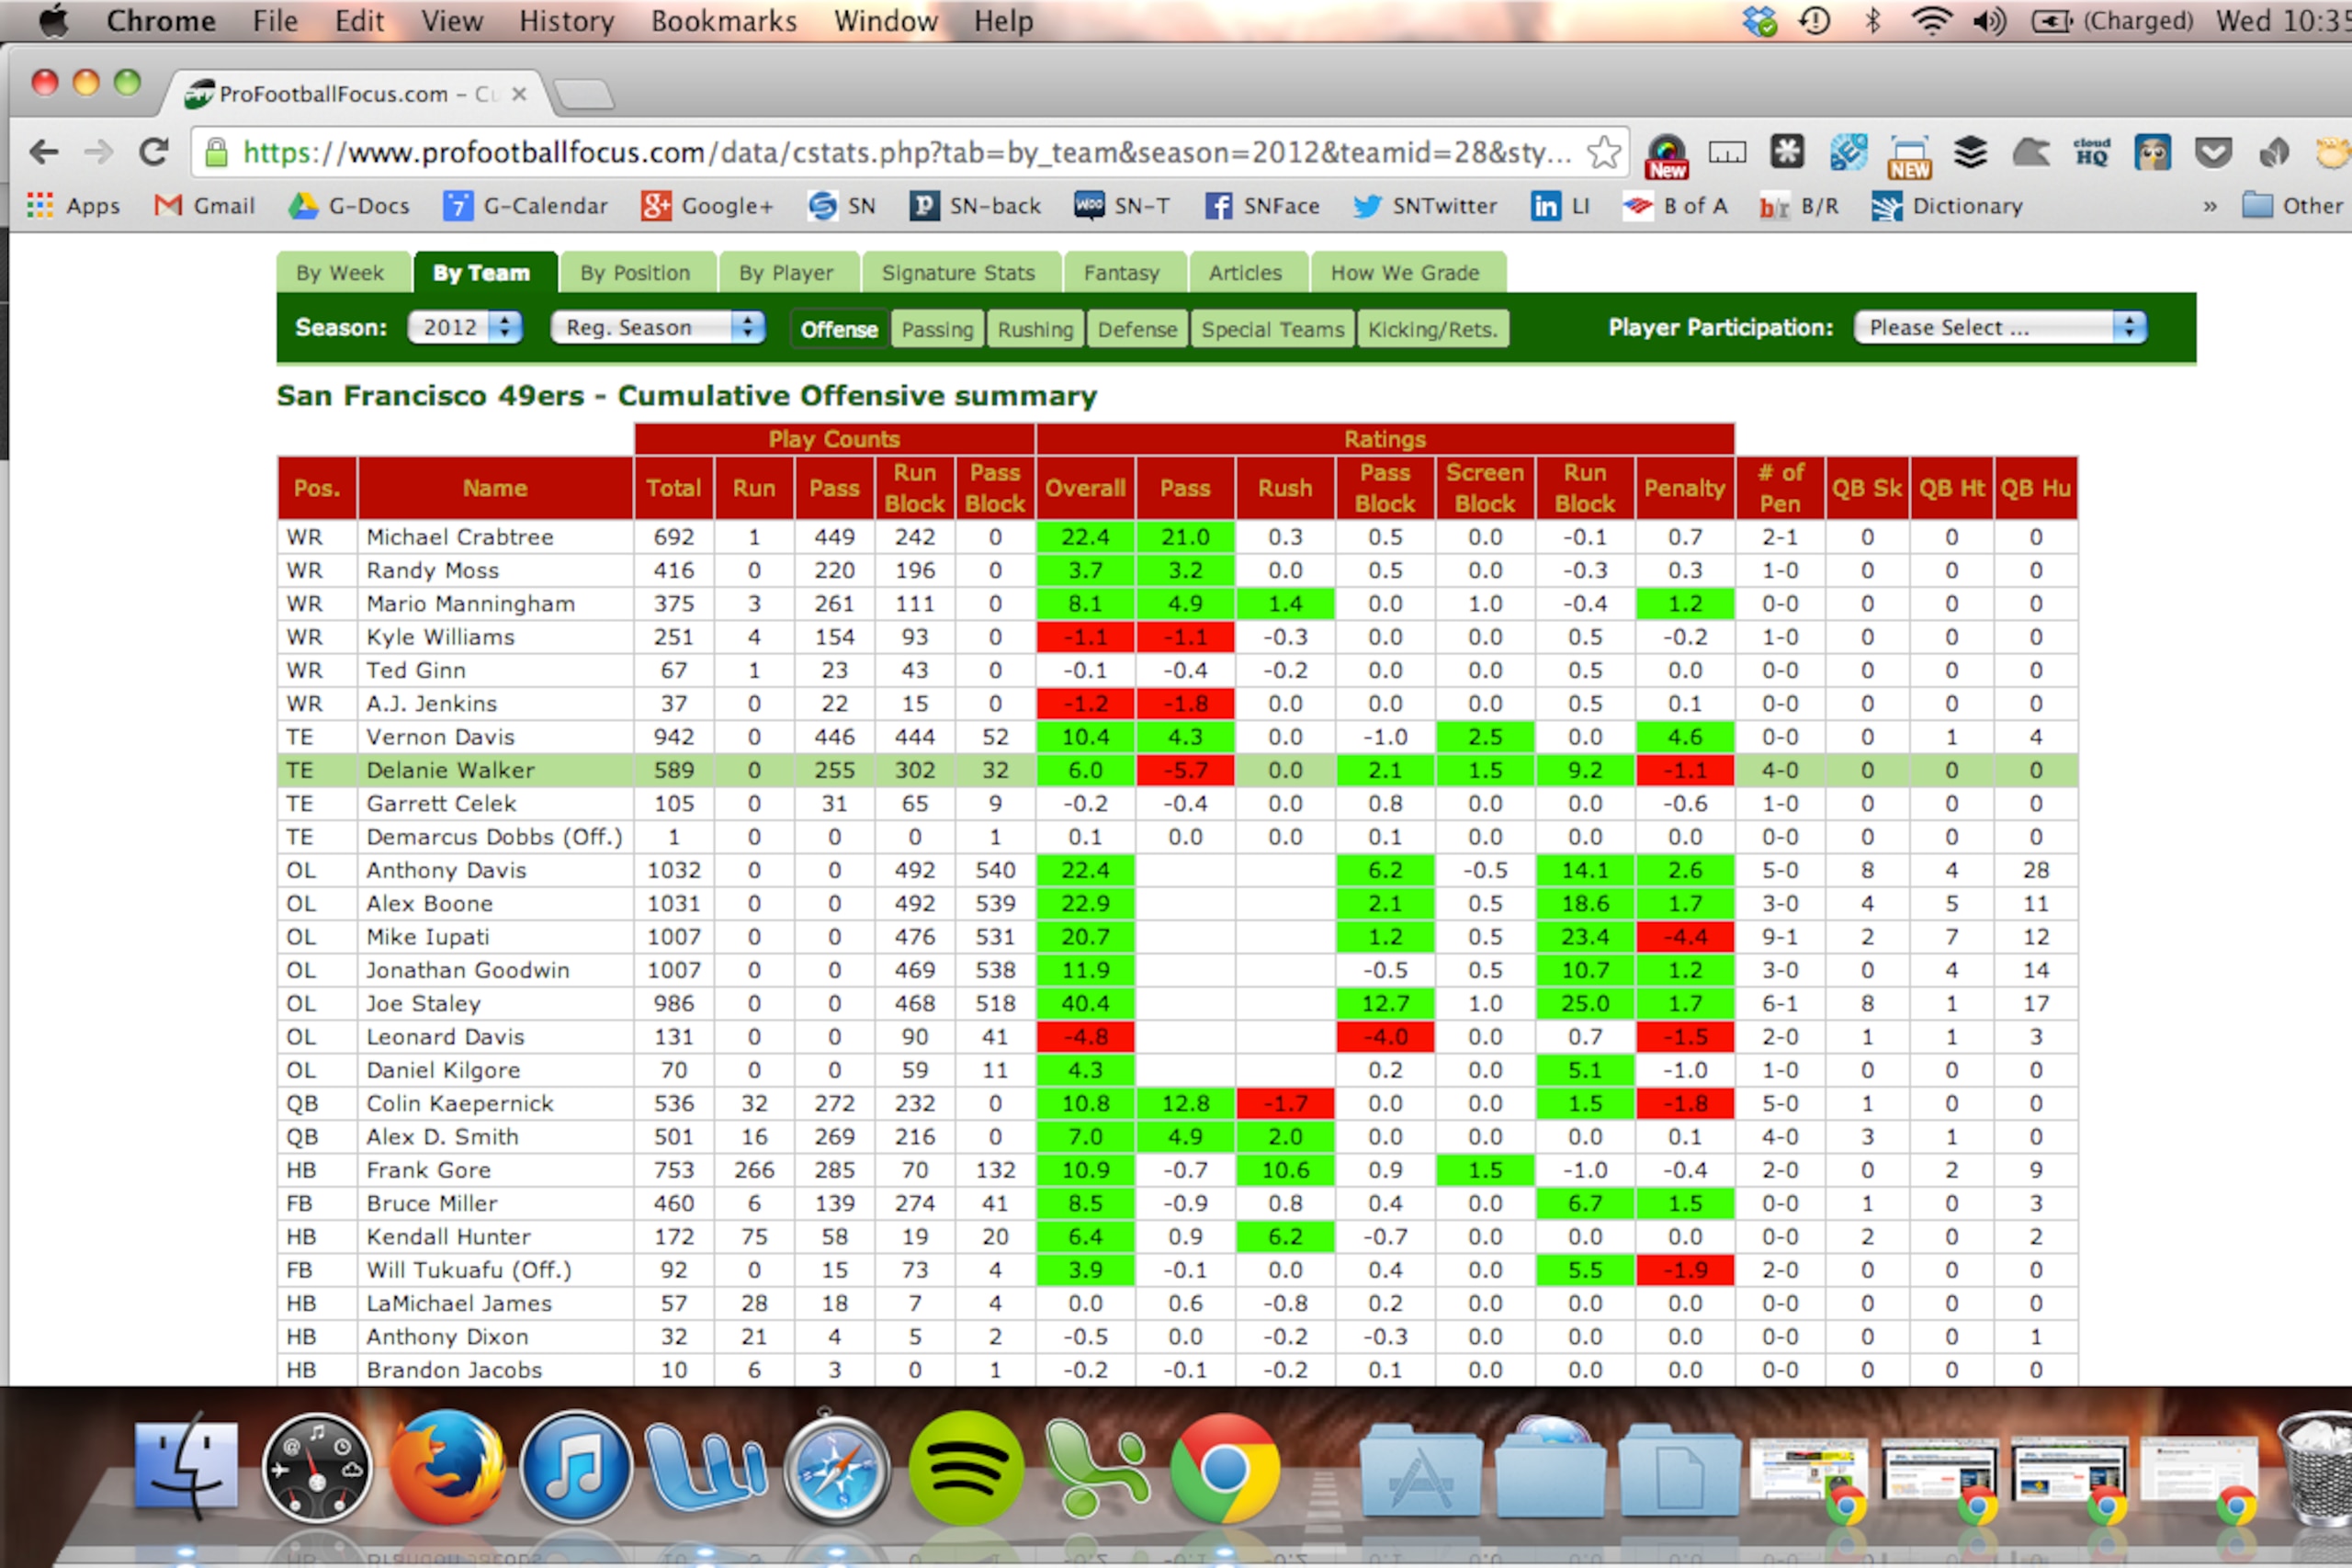Select the Kicking/Rets. button
2352x1568 pixels.
[1432, 329]
